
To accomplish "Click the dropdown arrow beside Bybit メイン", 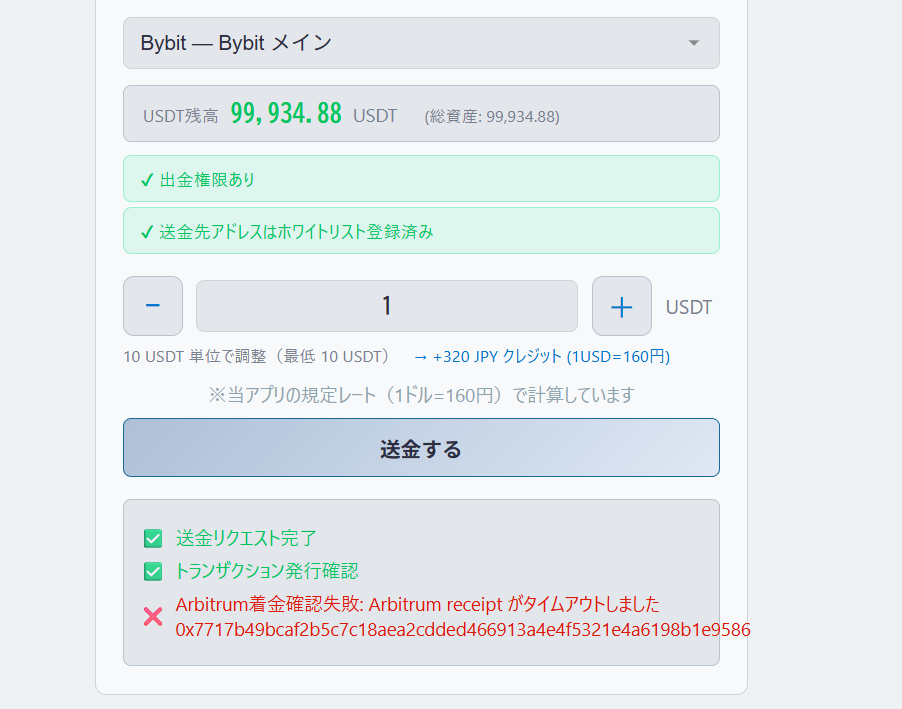I will [x=694, y=43].
